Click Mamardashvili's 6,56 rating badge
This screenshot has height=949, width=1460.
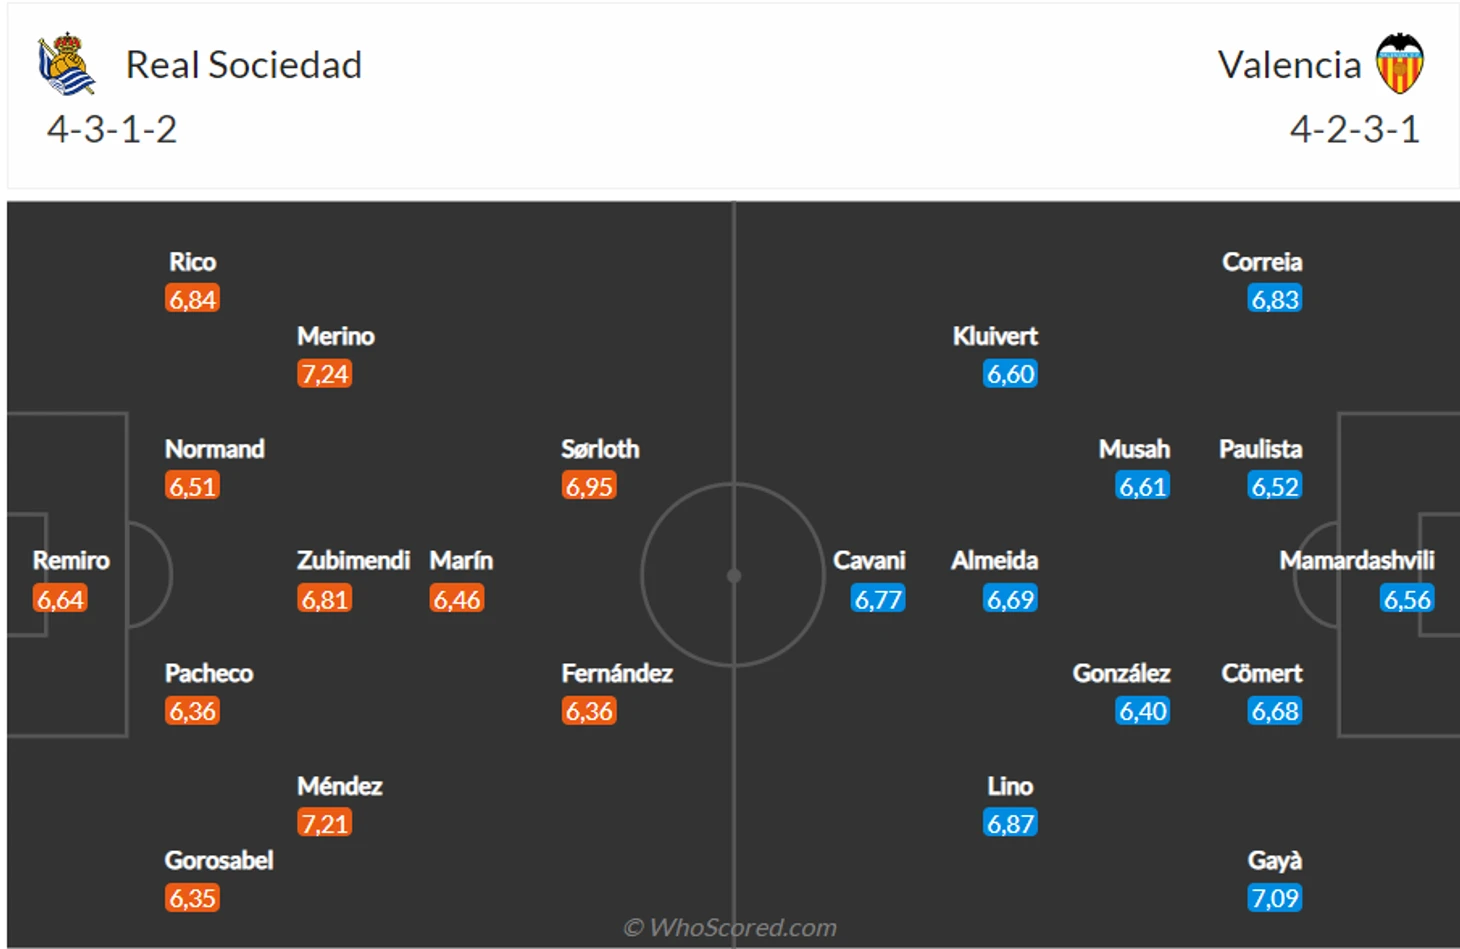pyautogui.click(x=1407, y=599)
